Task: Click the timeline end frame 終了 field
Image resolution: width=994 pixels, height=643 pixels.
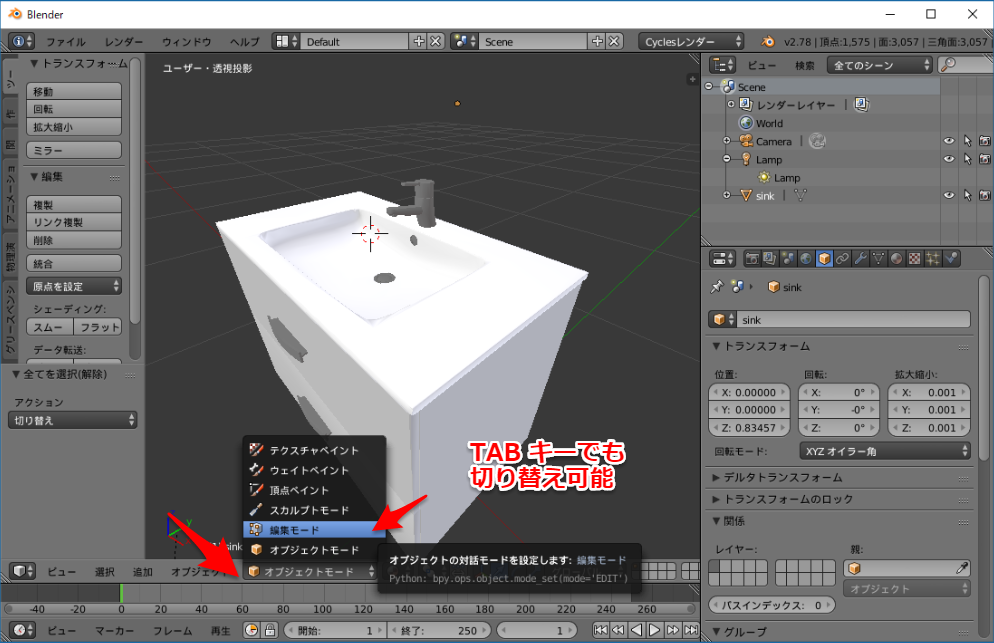Action: [437, 630]
